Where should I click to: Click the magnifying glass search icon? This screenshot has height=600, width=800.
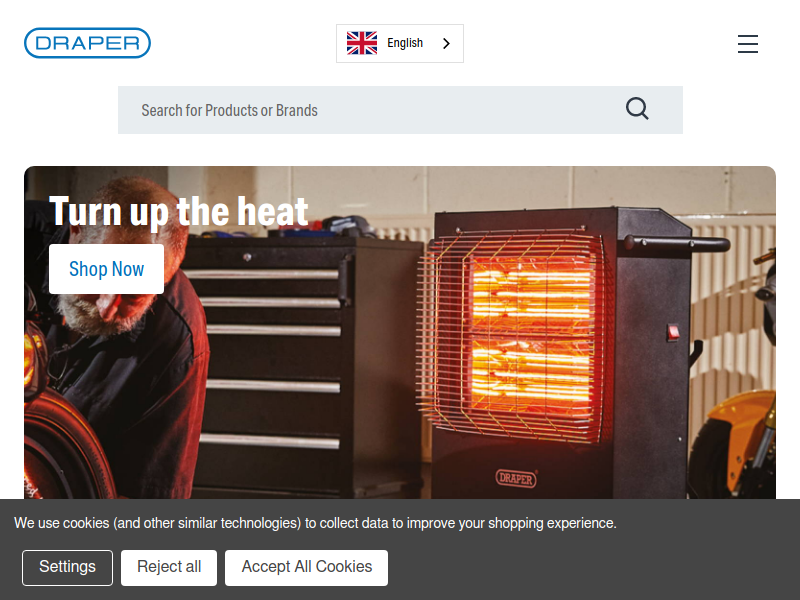[x=637, y=109]
